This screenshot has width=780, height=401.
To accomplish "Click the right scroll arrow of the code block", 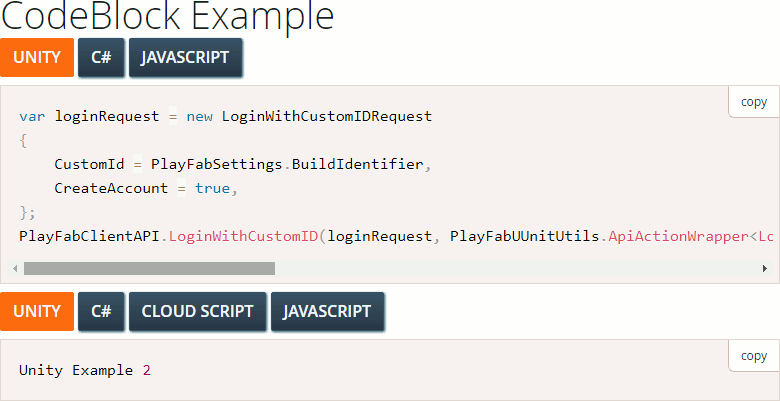I will (x=765, y=269).
